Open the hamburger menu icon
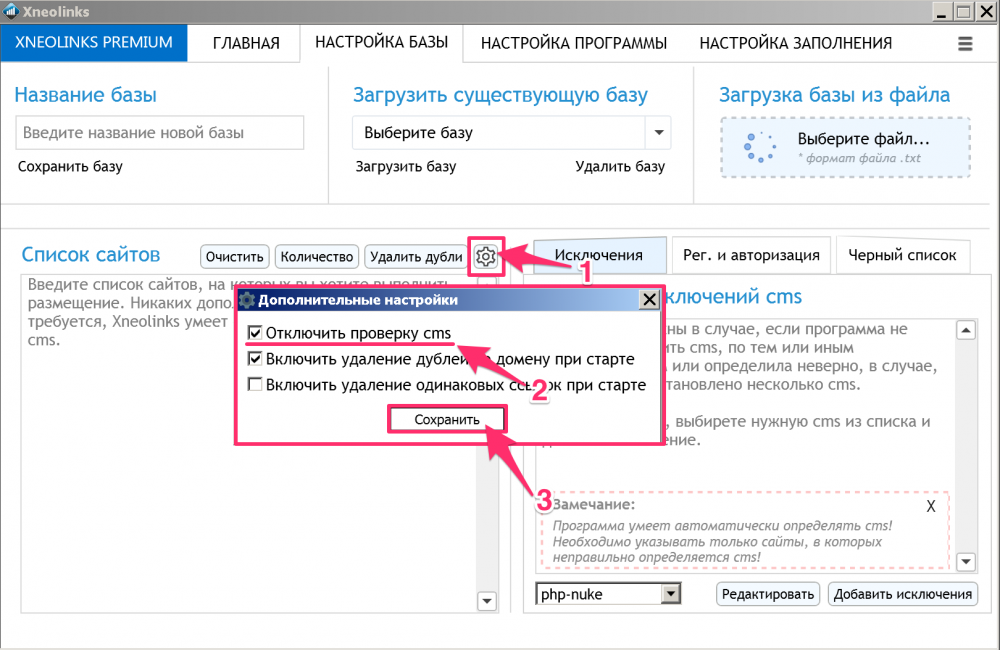Screen dimensions: 1000x650 (x=965, y=43)
